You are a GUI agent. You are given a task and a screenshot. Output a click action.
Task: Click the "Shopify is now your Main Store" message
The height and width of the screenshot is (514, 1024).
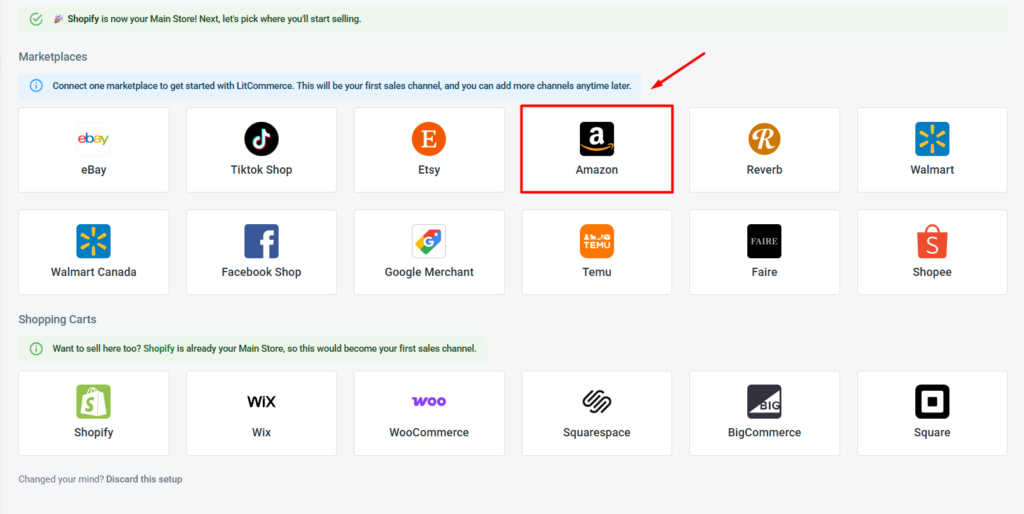pos(214,19)
